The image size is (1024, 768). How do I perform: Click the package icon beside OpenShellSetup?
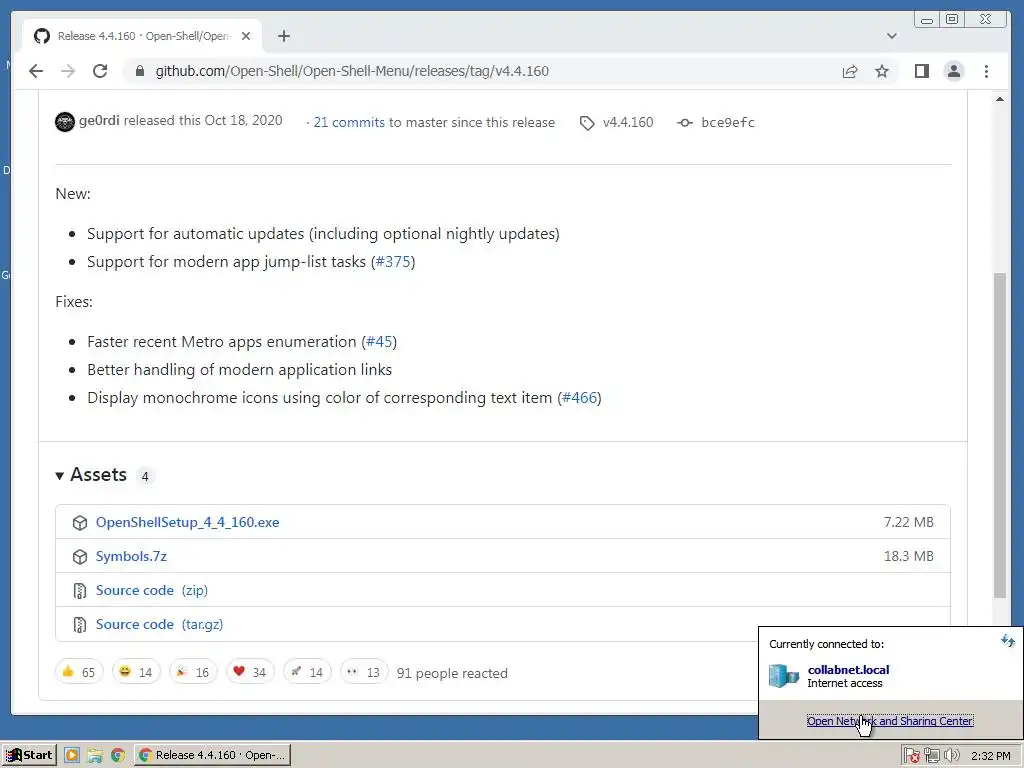(x=80, y=523)
